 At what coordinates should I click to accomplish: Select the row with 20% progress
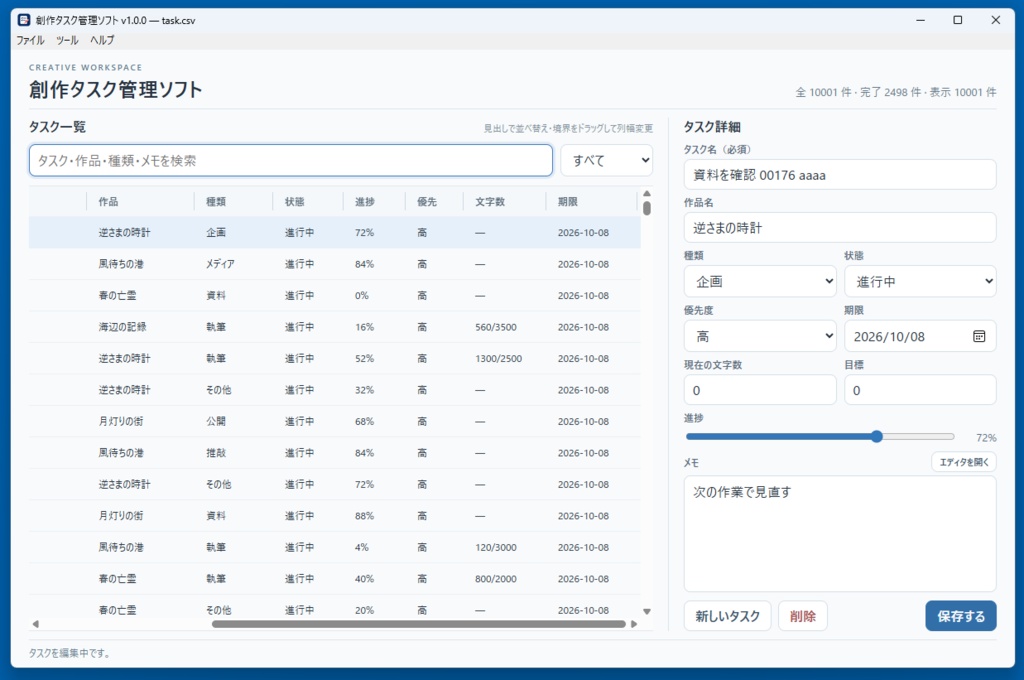pyautogui.click(x=334, y=610)
